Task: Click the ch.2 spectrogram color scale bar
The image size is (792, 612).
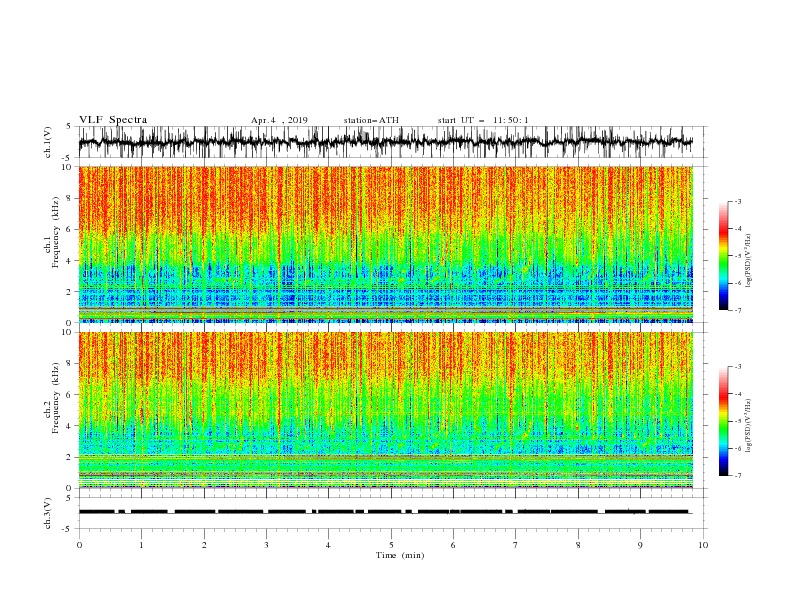Action: 724,421
